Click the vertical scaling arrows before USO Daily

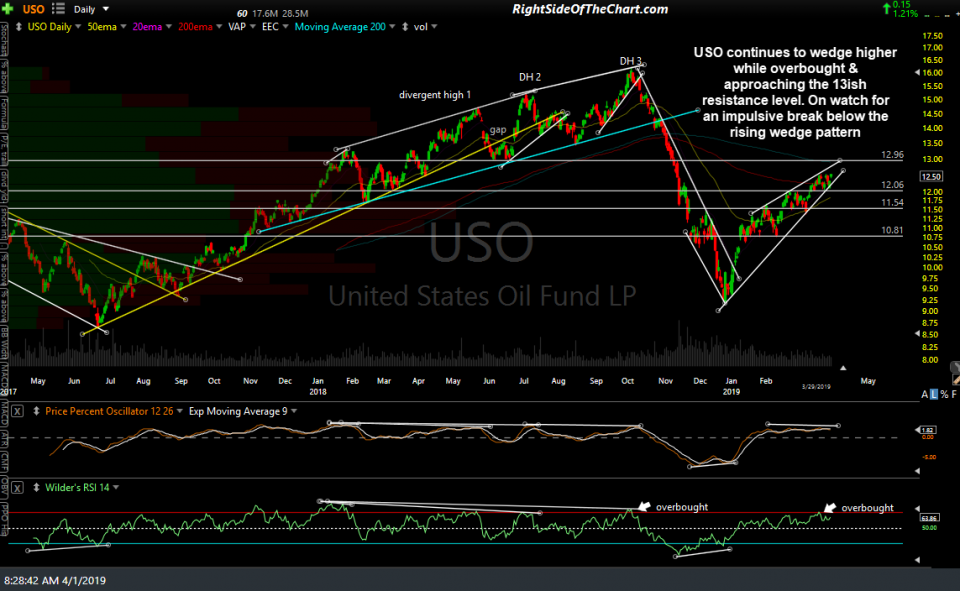coord(19,26)
